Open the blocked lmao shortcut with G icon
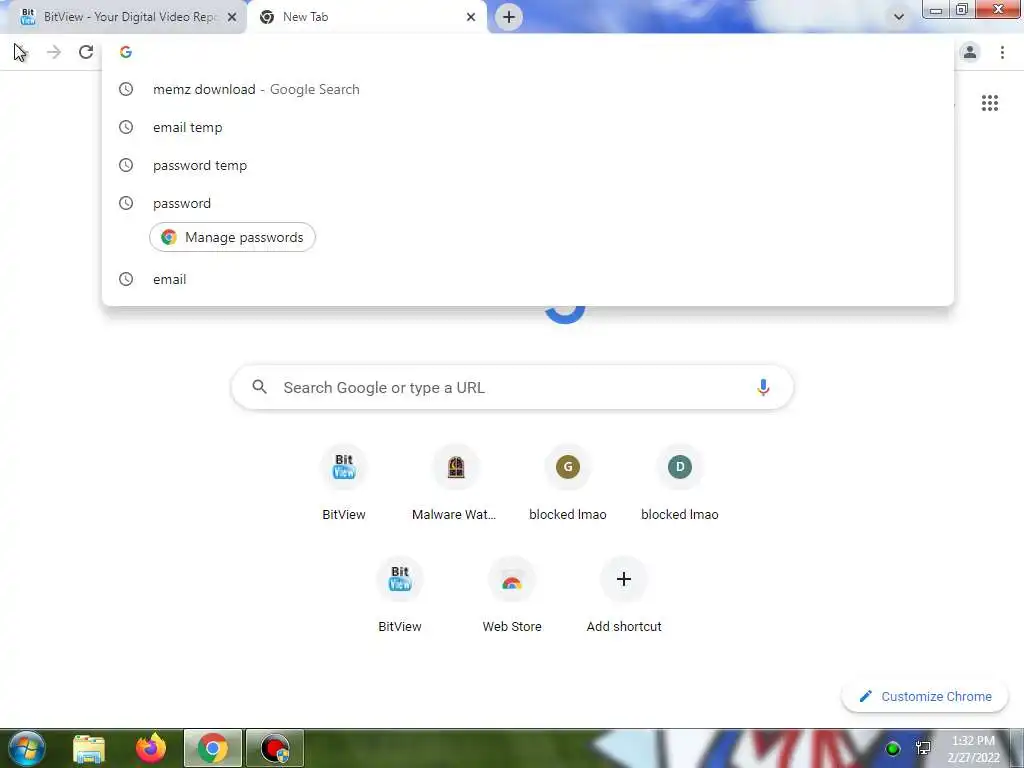The image size is (1024, 768). [568, 483]
